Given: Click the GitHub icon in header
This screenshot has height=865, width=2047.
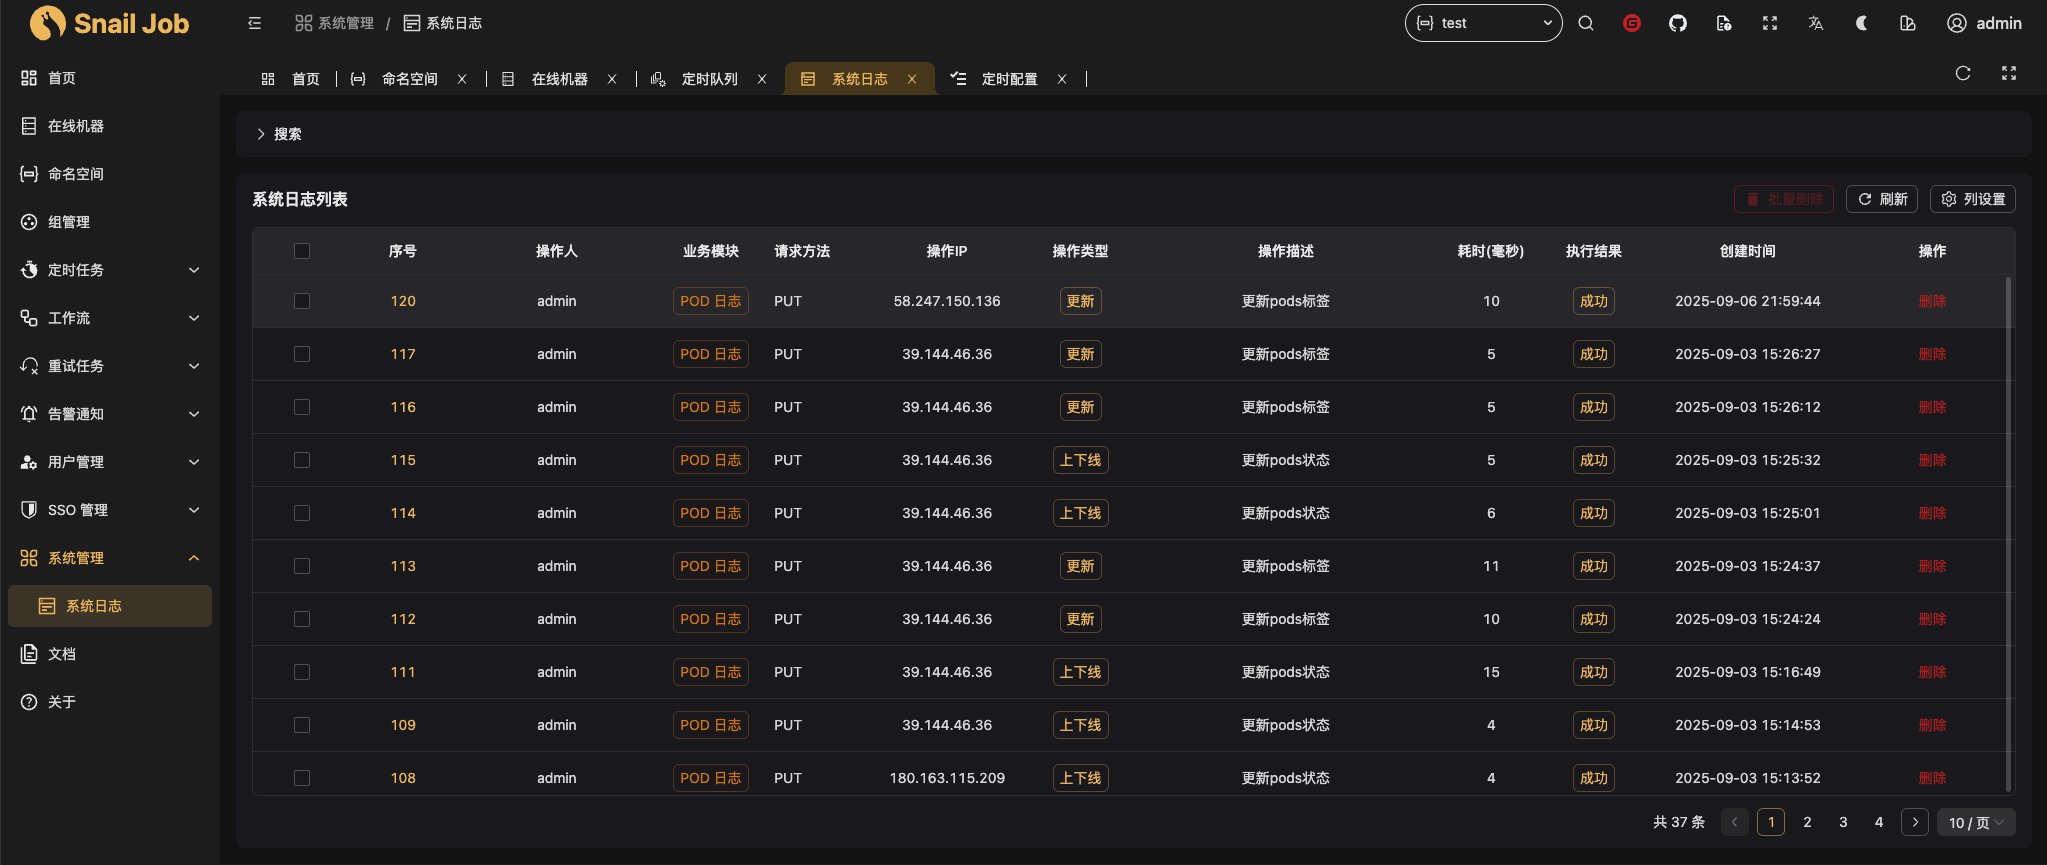Looking at the screenshot, I should (1677, 23).
